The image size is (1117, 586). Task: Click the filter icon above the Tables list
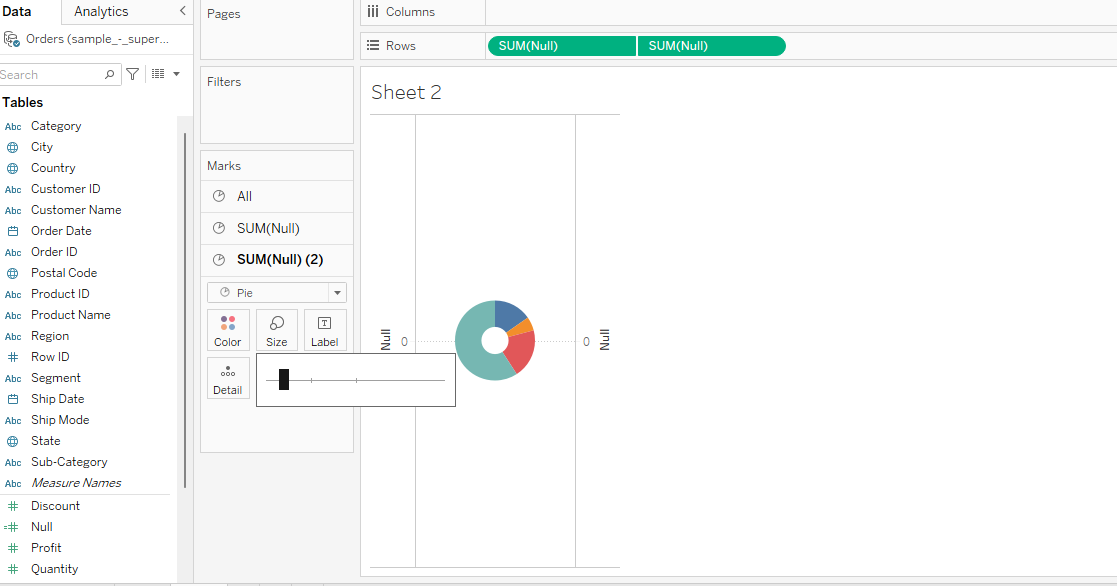(131, 74)
